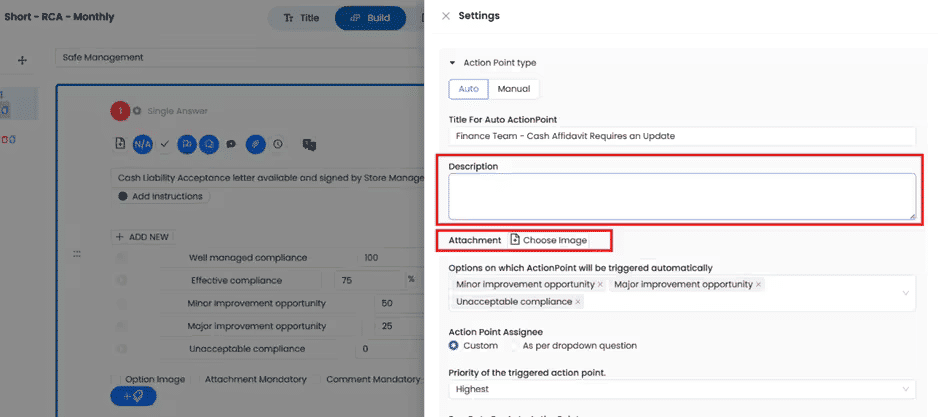Expand the trigger options dropdown arrow
Viewport: 938px width, 417px height.
pos(906,293)
